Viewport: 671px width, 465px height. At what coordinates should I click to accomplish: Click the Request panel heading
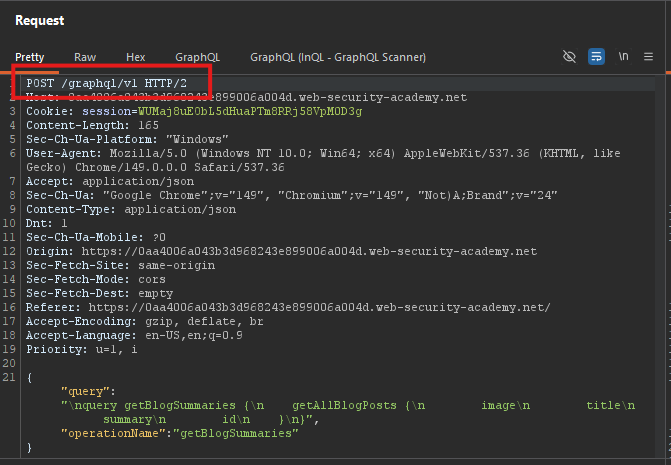39,20
